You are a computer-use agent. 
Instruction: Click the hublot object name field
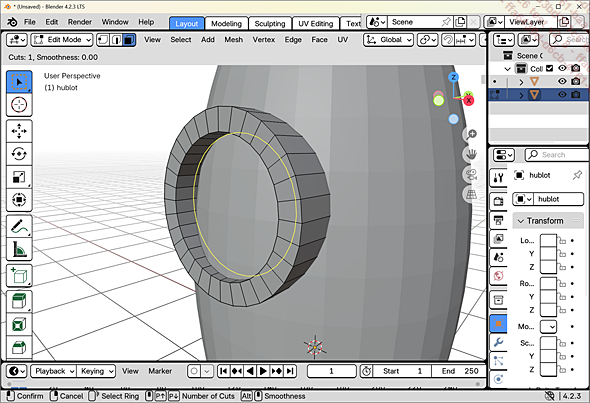point(558,199)
